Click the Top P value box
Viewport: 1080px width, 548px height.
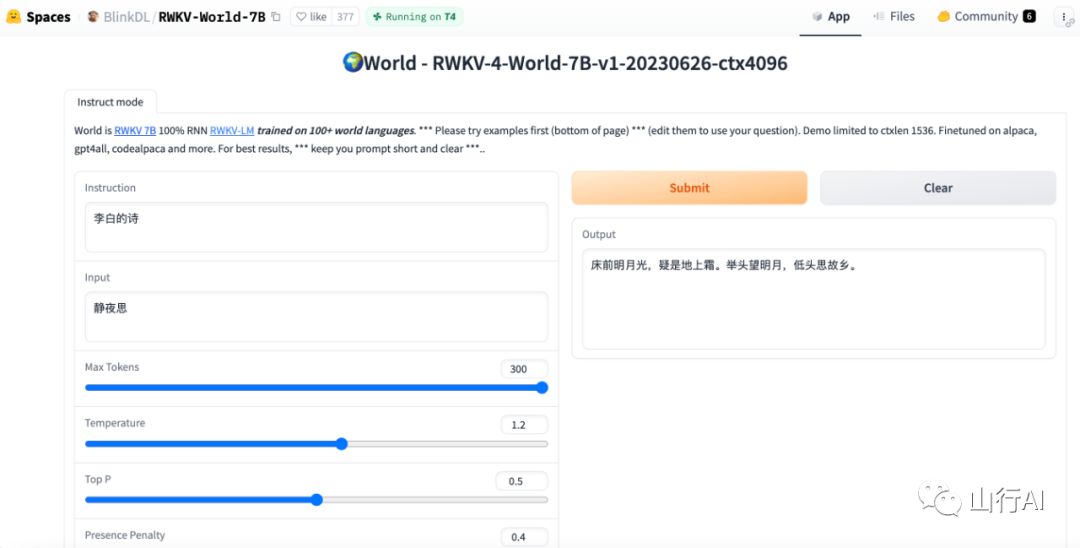coord(521,481)
